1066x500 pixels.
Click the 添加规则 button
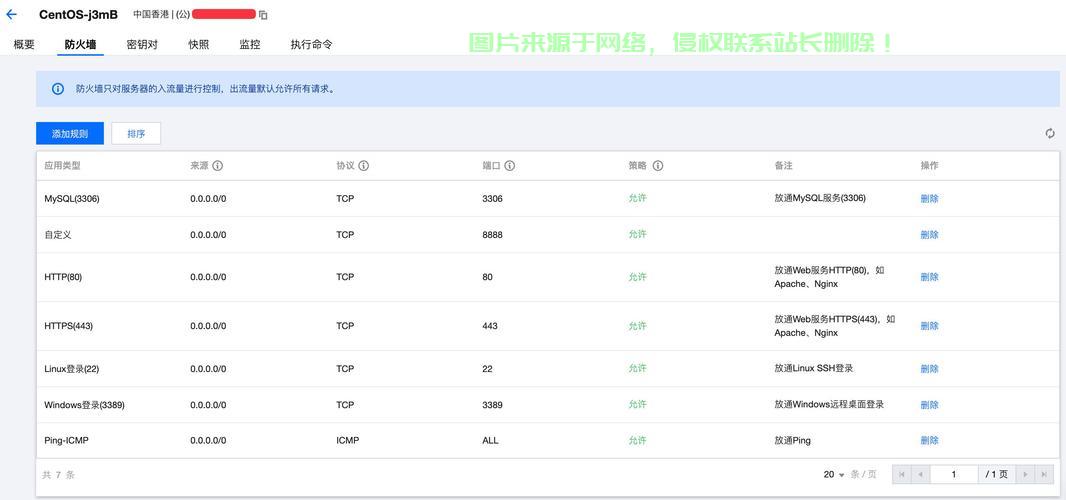click(x=70, y=133)
